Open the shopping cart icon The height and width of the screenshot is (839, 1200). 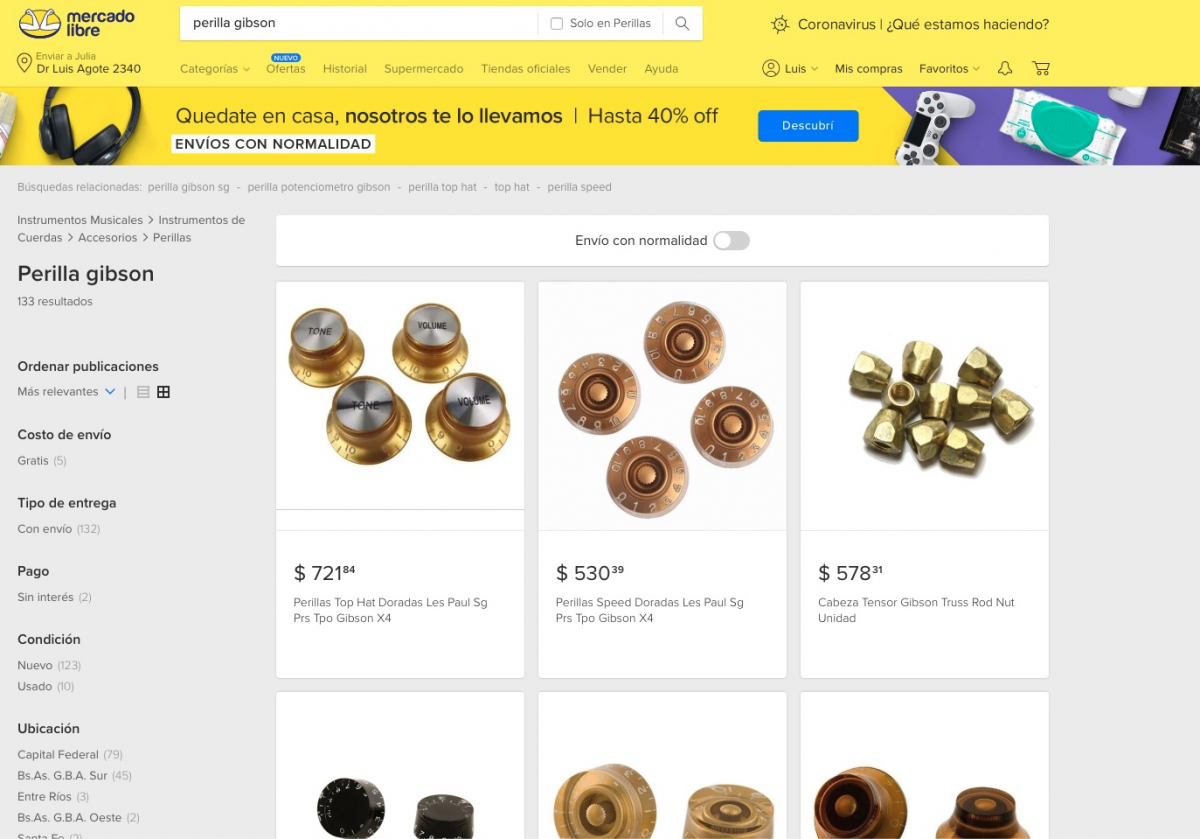tap(1041, 68)
